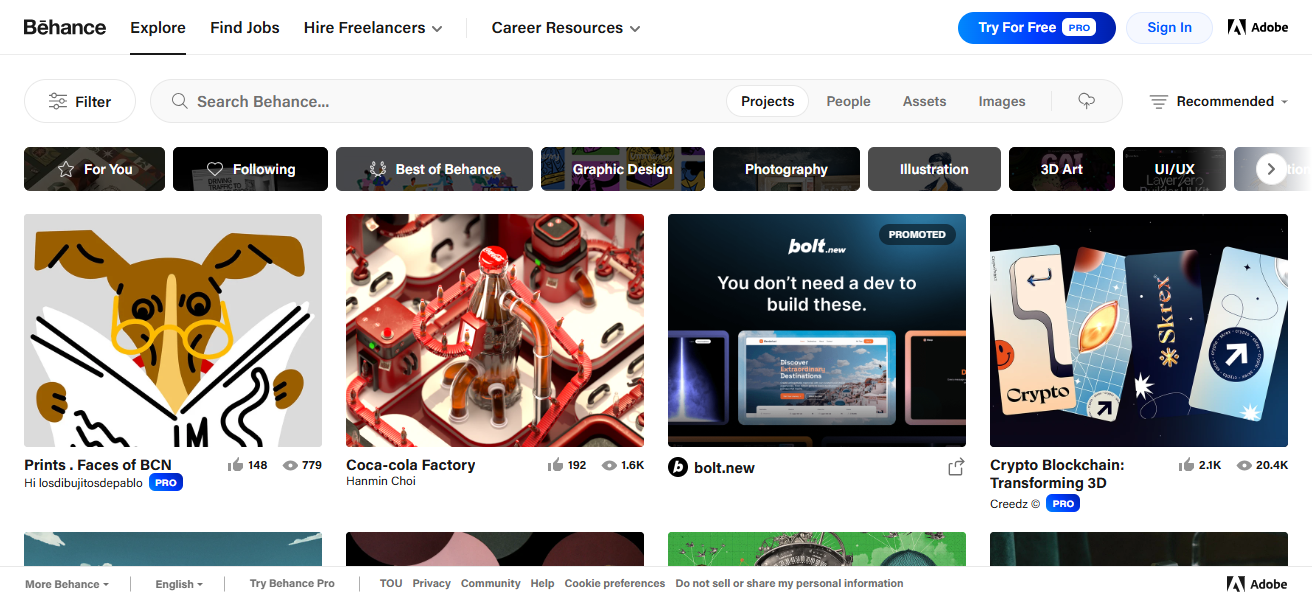1312x599 pixels.
Task: Open the mood board cloud icon
Action: (x=1087, y=101)
